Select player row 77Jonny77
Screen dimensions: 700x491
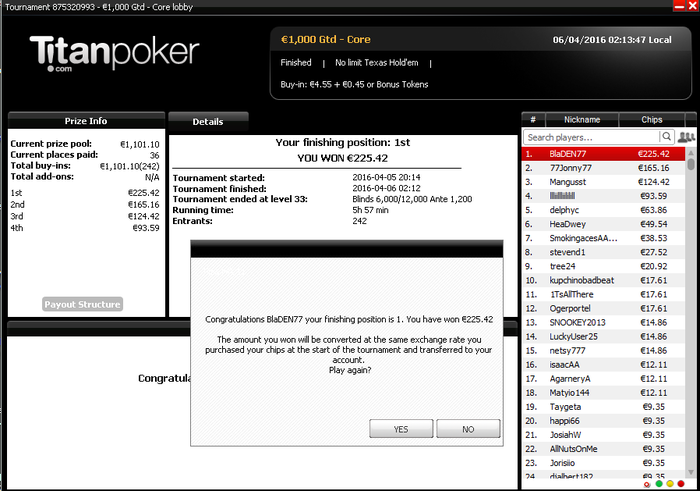pos(603,168)
